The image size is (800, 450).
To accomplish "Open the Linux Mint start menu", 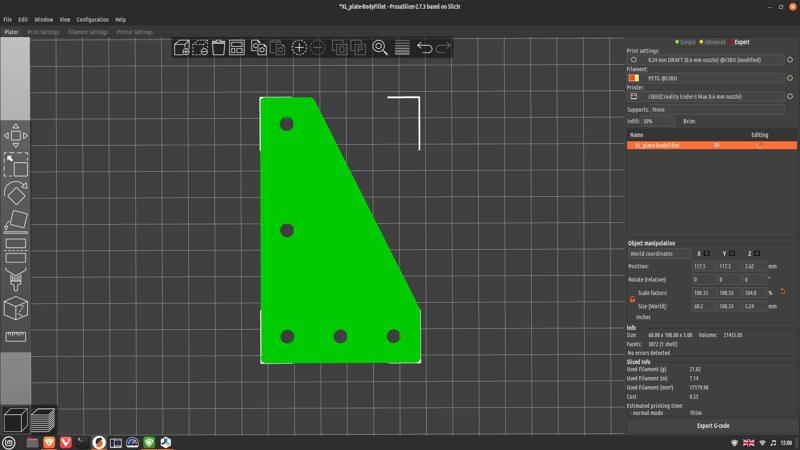I will [x=9, y=442].
